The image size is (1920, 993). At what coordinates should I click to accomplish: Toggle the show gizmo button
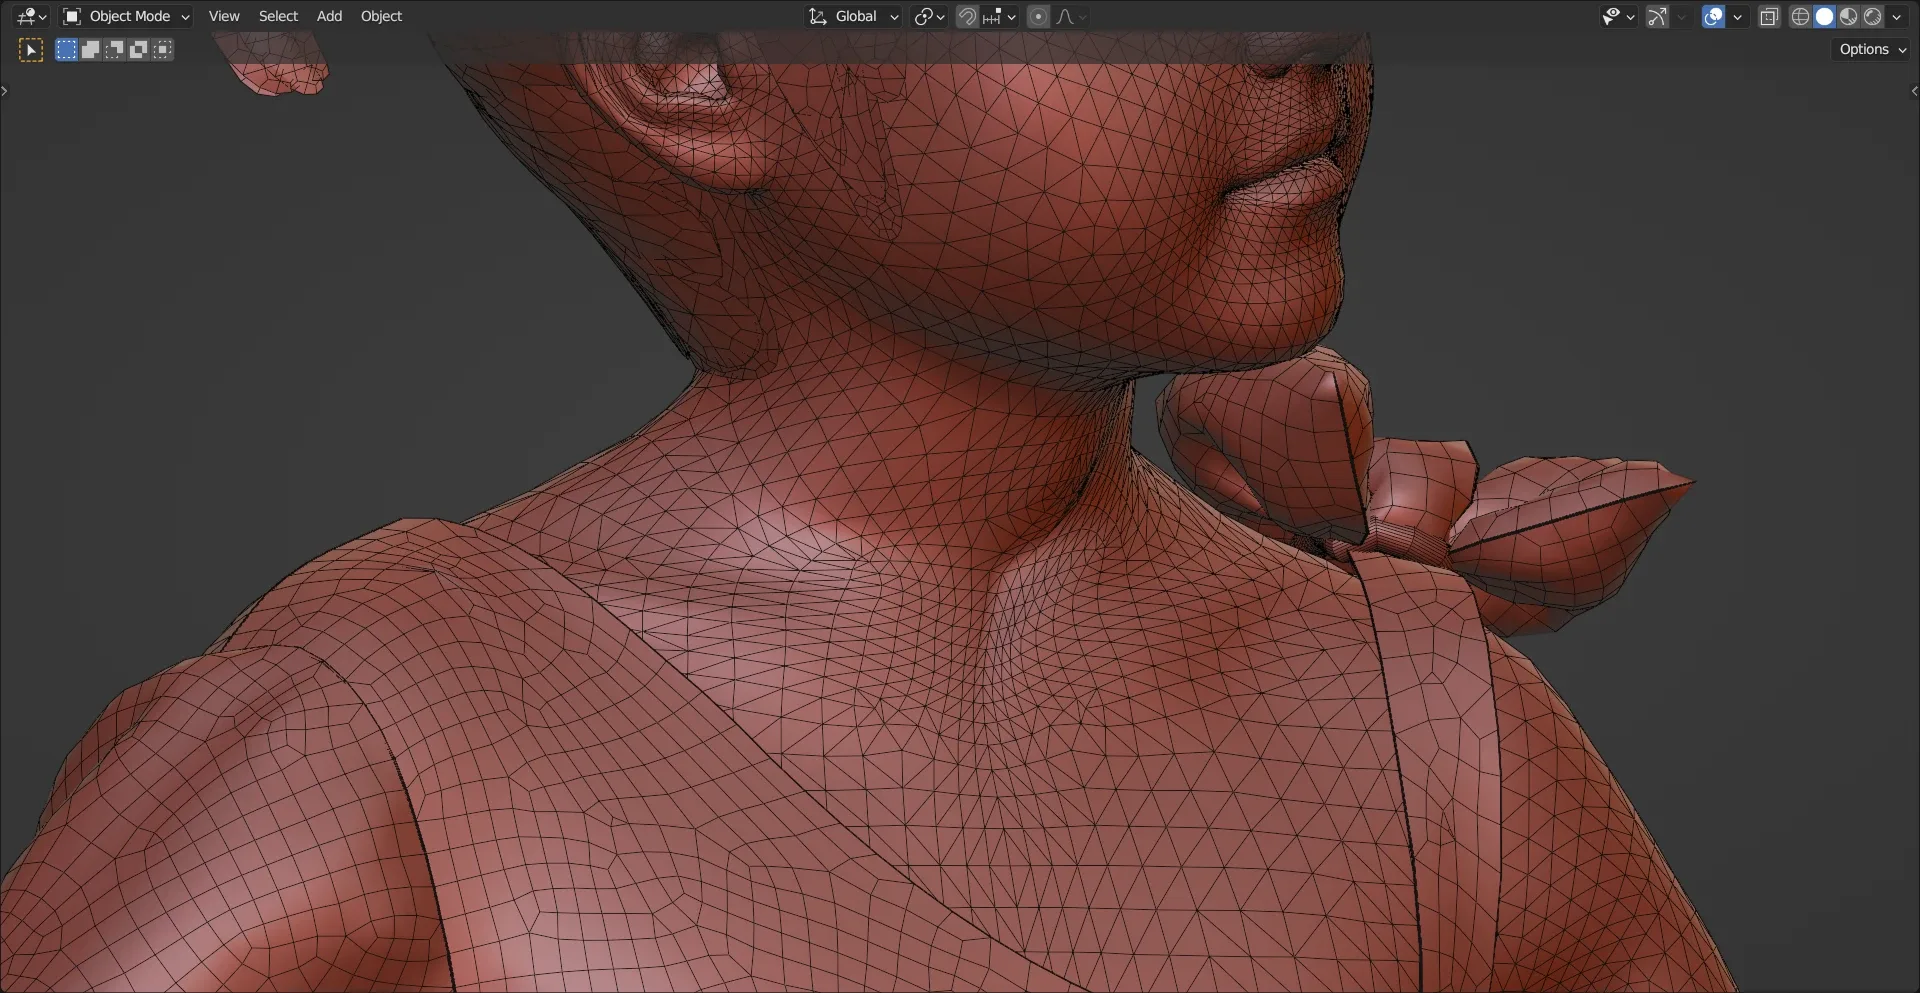click(x=1657, y=16)
